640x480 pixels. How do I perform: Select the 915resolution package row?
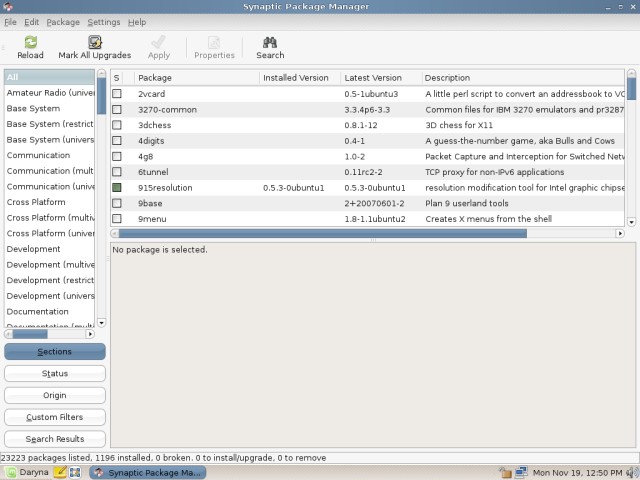[367, 188]
